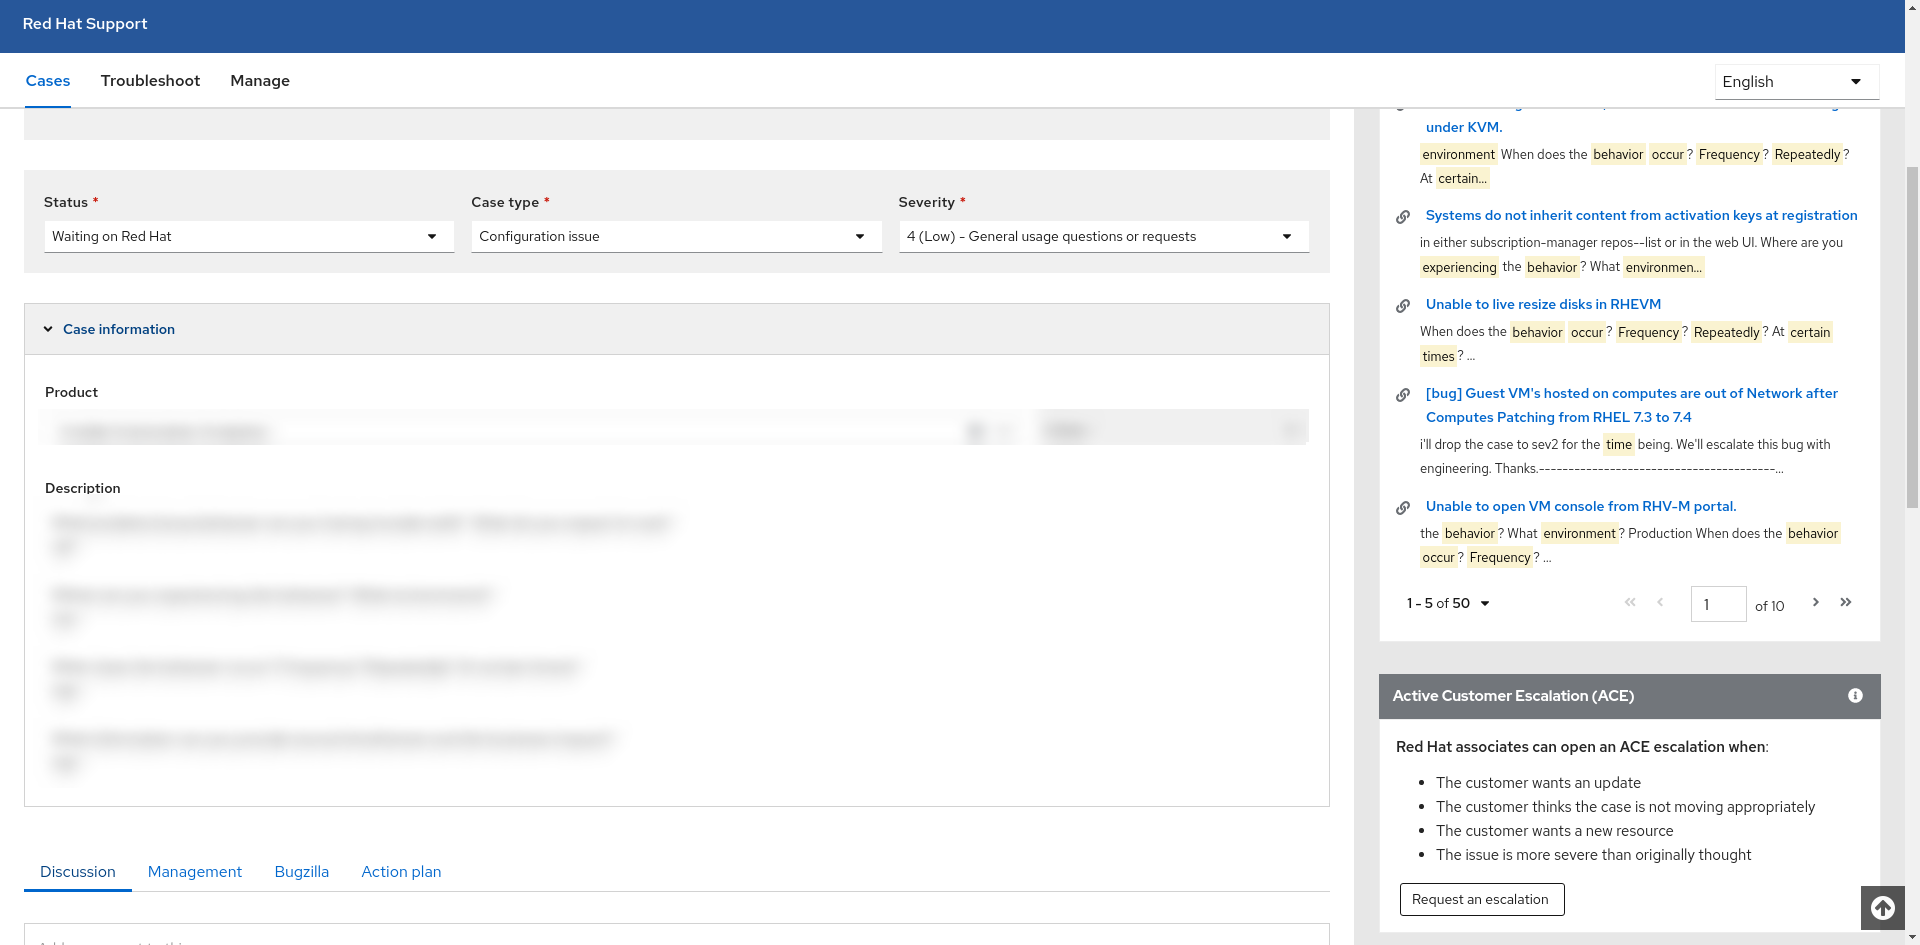Select the Discussion tab
1920x945 pixels.
(78, 872)
